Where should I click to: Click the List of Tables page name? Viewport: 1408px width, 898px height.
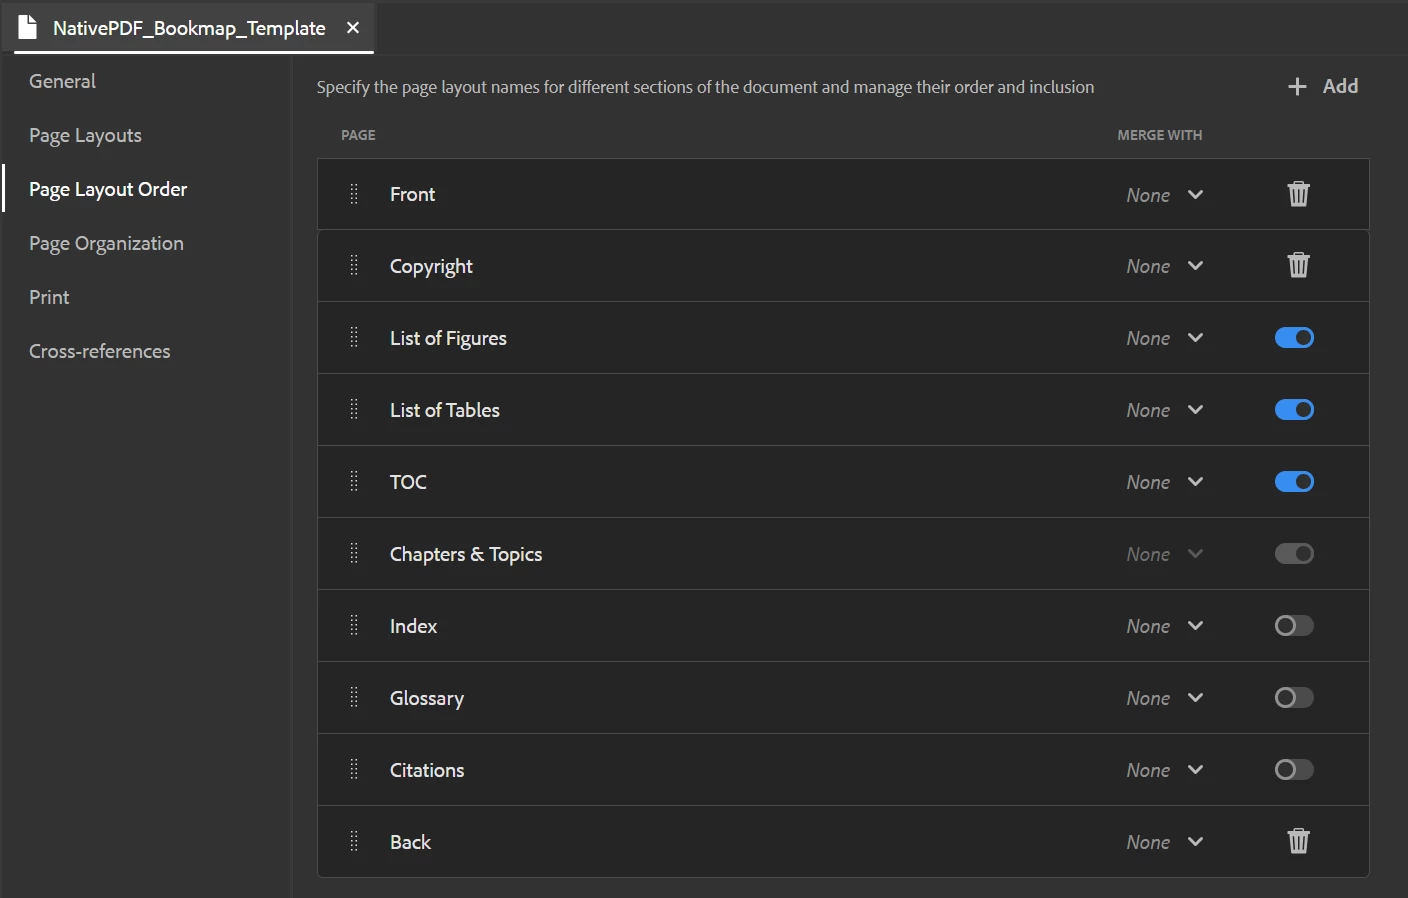[x=444, y=410]
